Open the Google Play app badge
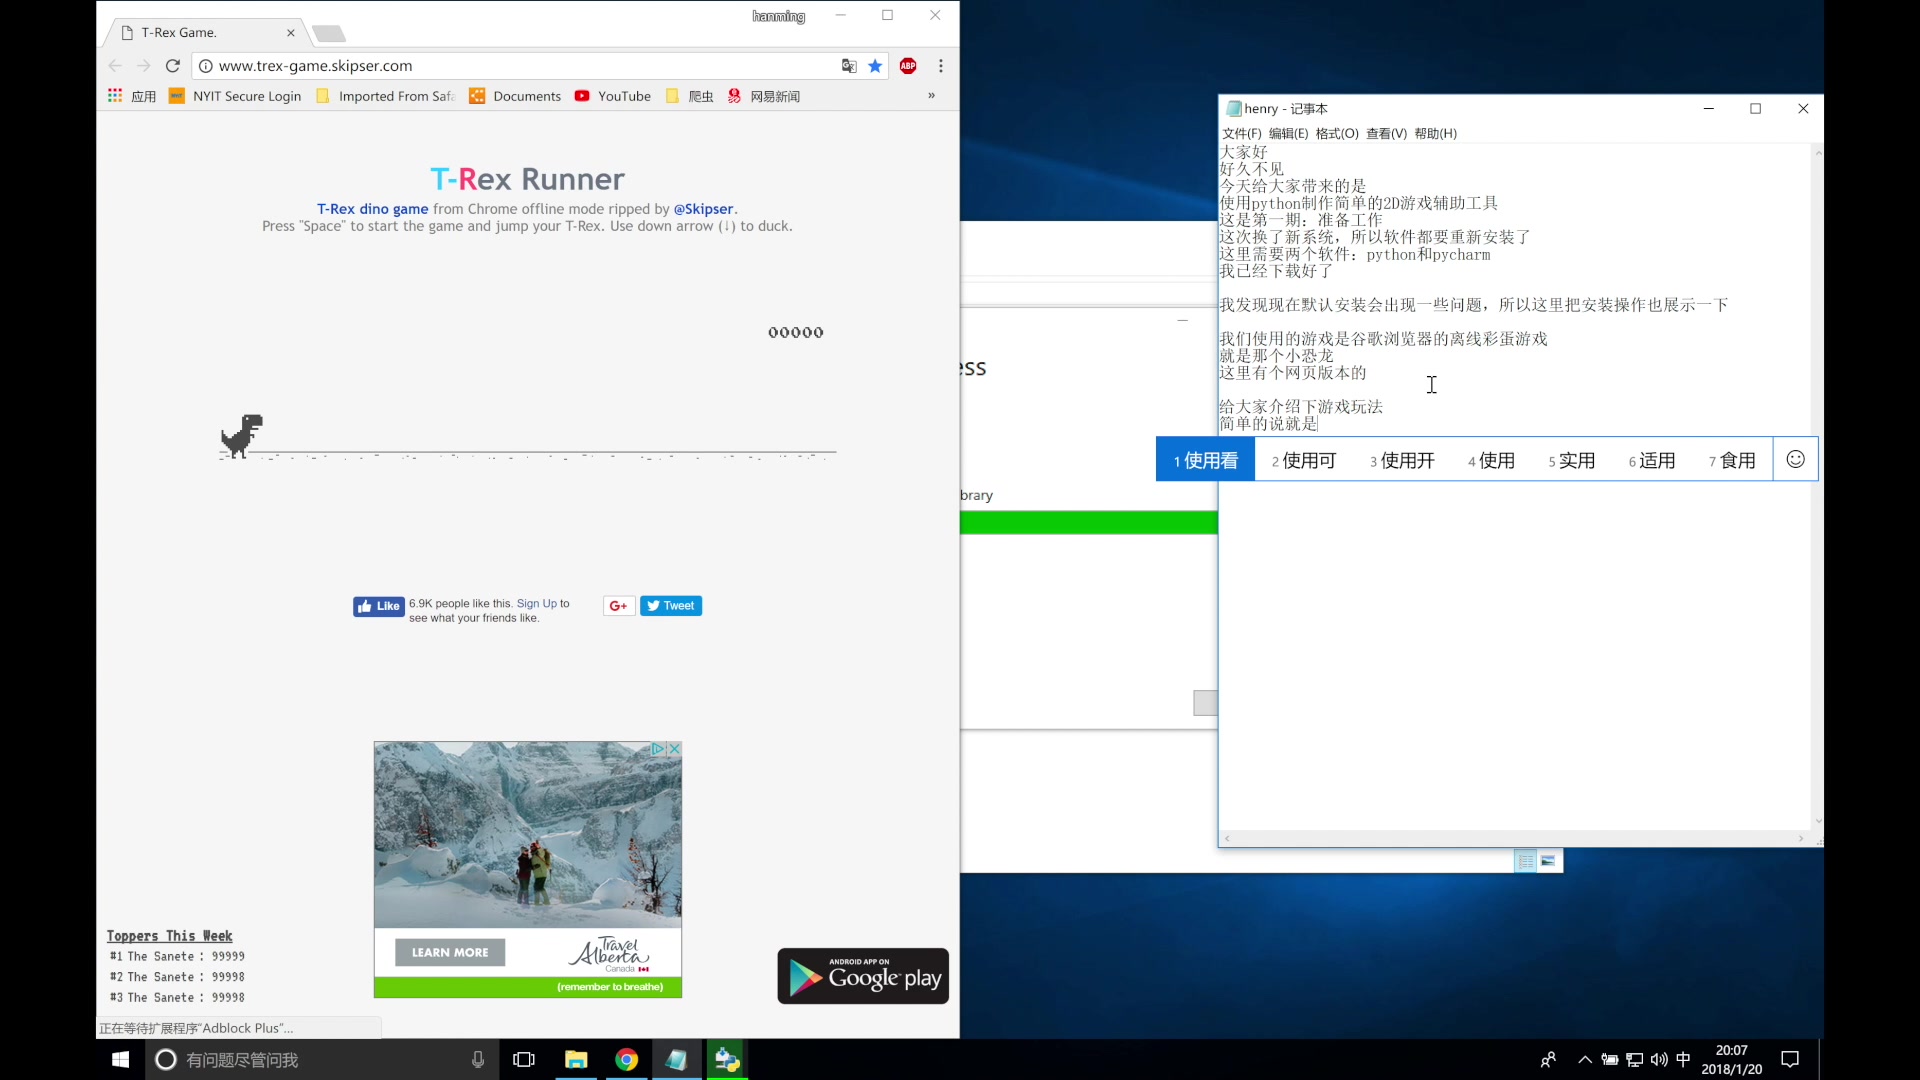 point(863,976)
